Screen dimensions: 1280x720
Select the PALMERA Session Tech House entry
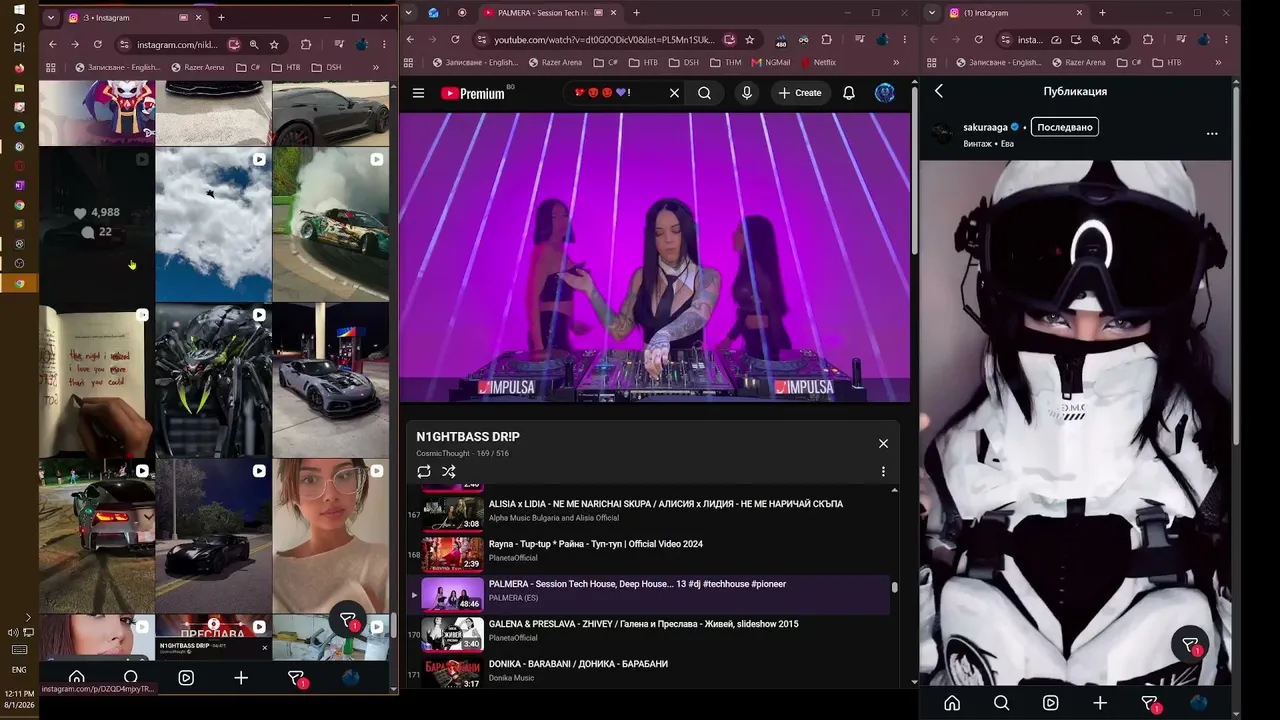coord(650,595)
